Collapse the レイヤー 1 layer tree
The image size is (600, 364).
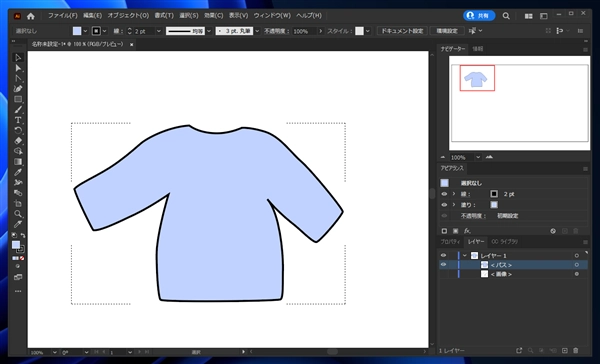pos(465,255)
